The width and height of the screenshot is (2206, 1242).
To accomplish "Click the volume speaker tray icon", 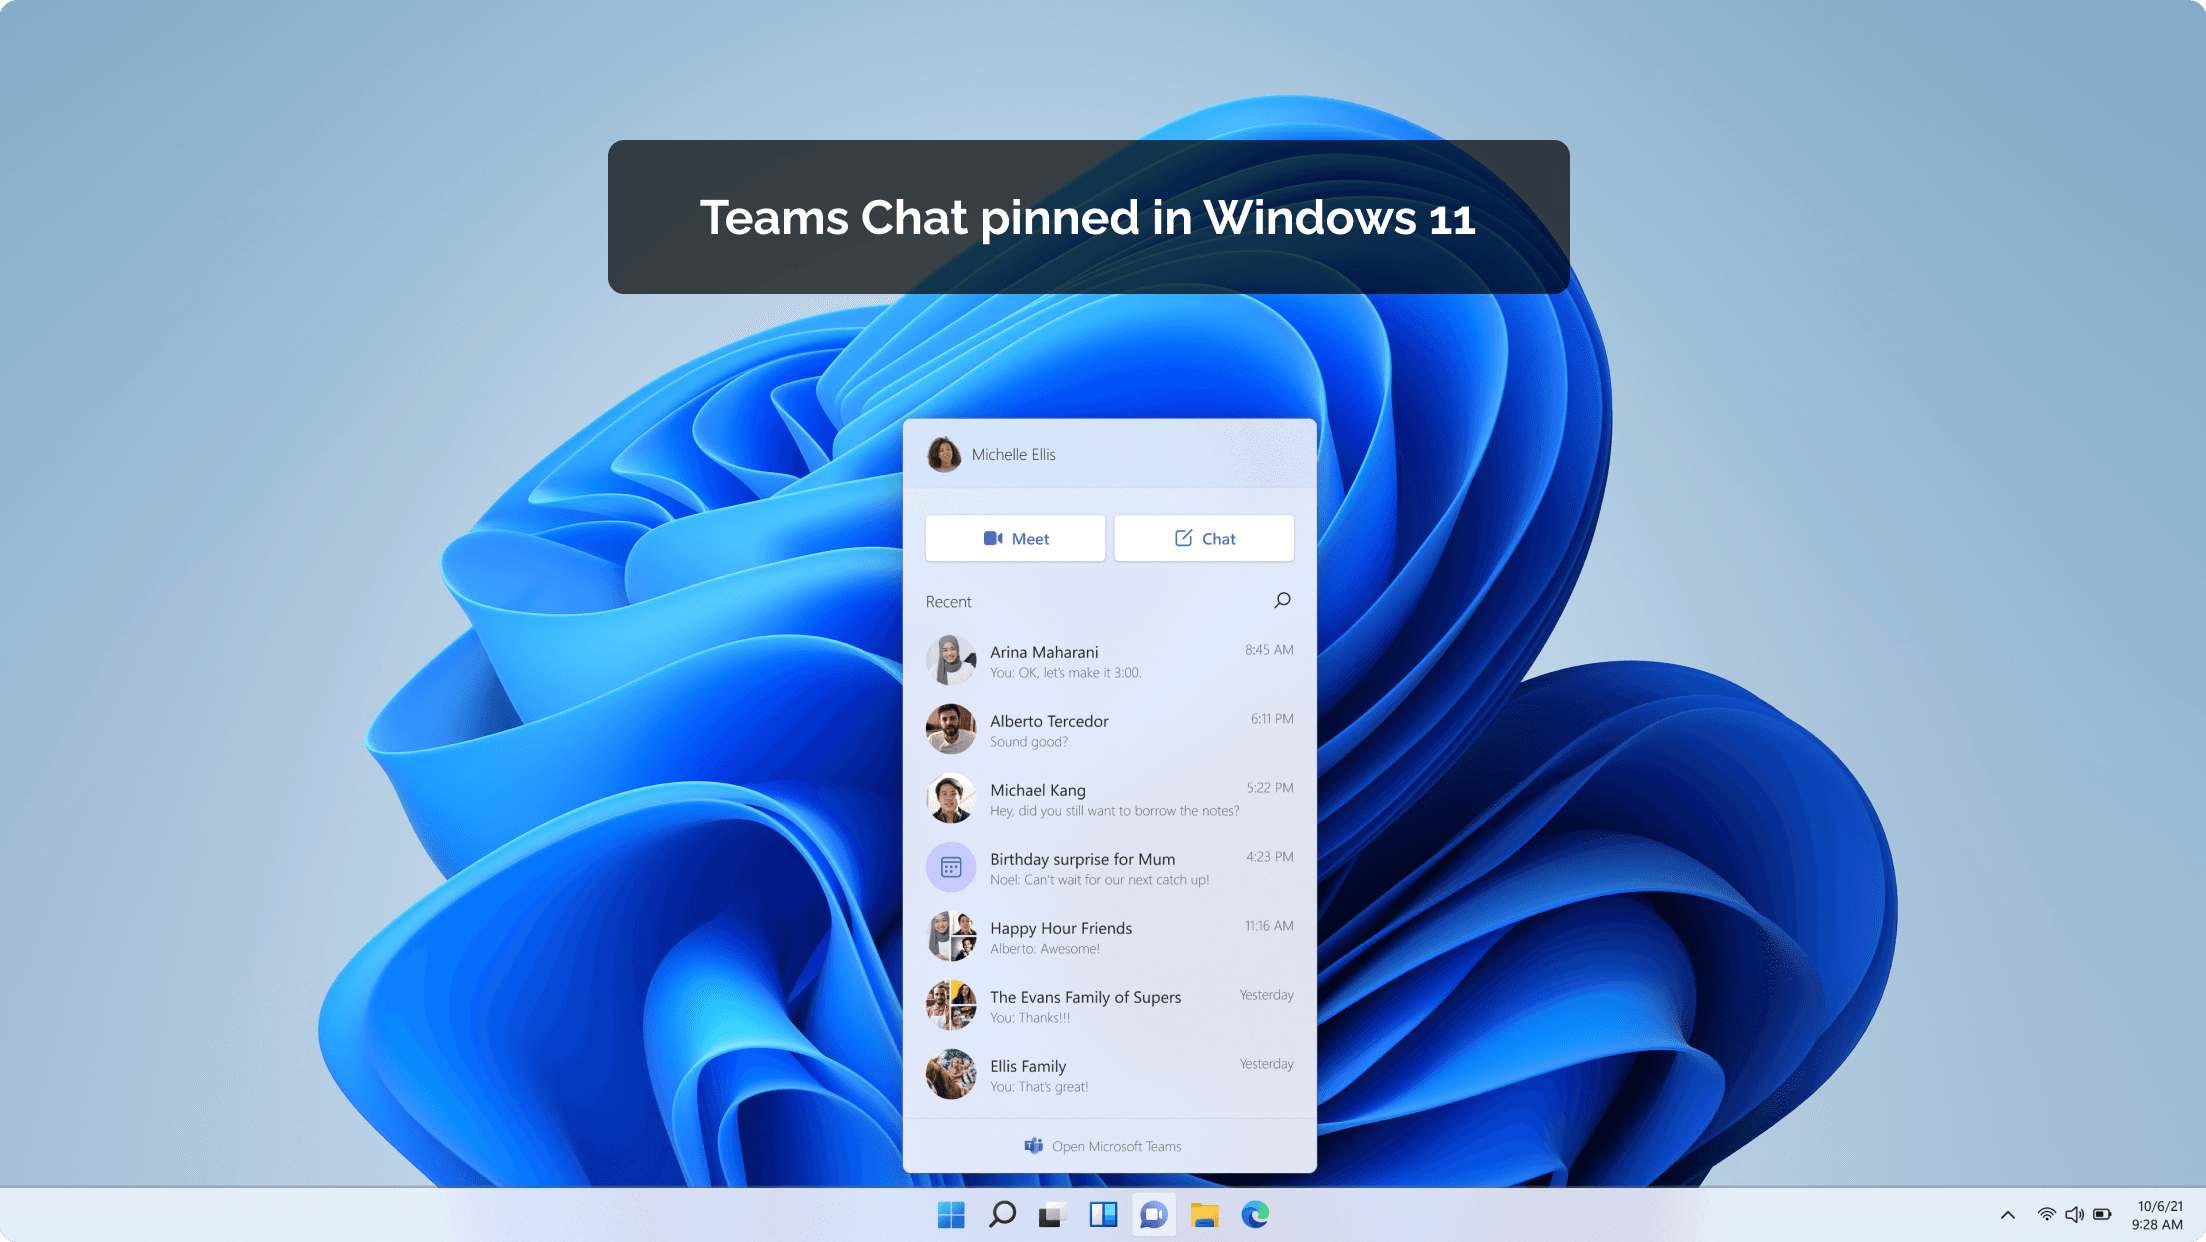I will 2074,1215.
